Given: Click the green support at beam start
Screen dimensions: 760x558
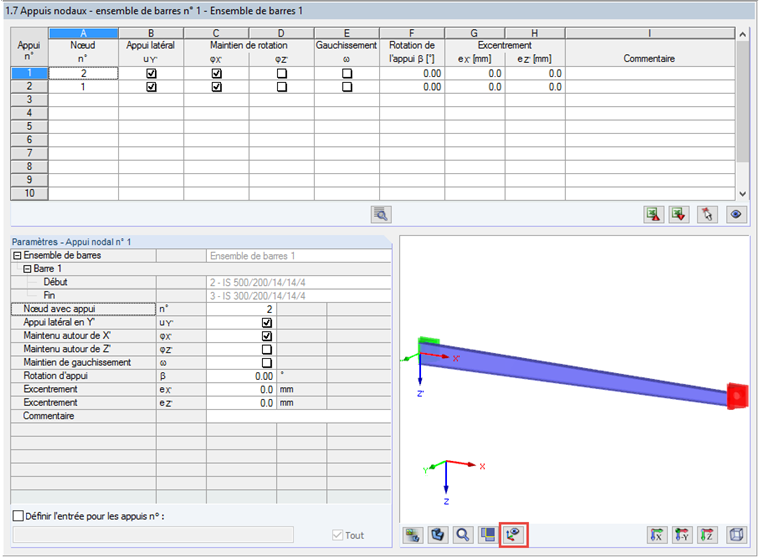Looking at the screenshot, I should tap(428, 341).
